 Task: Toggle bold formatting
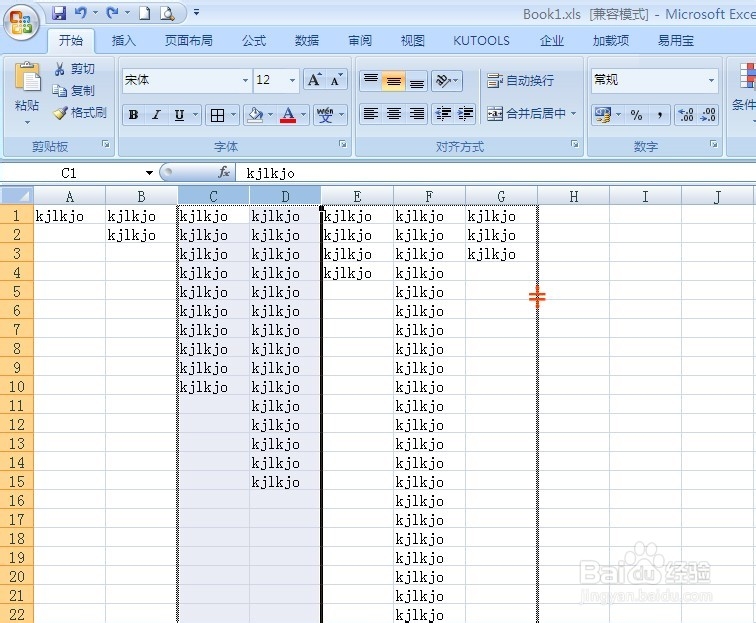[134, 115]
